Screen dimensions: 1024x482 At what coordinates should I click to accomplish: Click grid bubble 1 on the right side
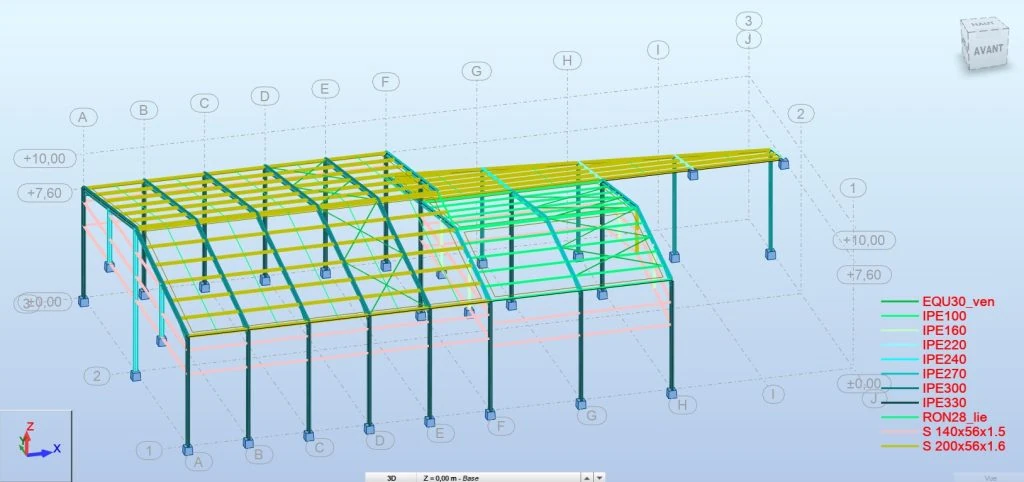coord(852,189)
